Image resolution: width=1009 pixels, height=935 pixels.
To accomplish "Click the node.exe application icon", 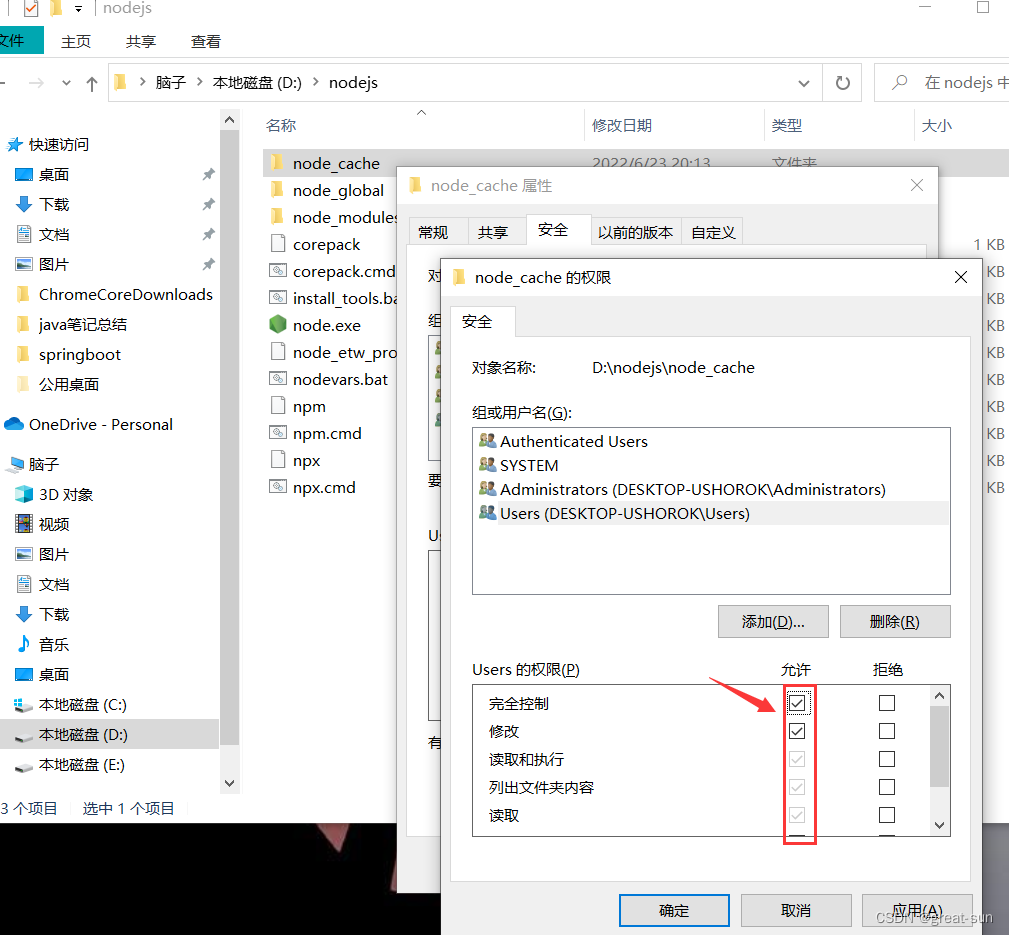I will pyautogui.click(x=277, y=325).
